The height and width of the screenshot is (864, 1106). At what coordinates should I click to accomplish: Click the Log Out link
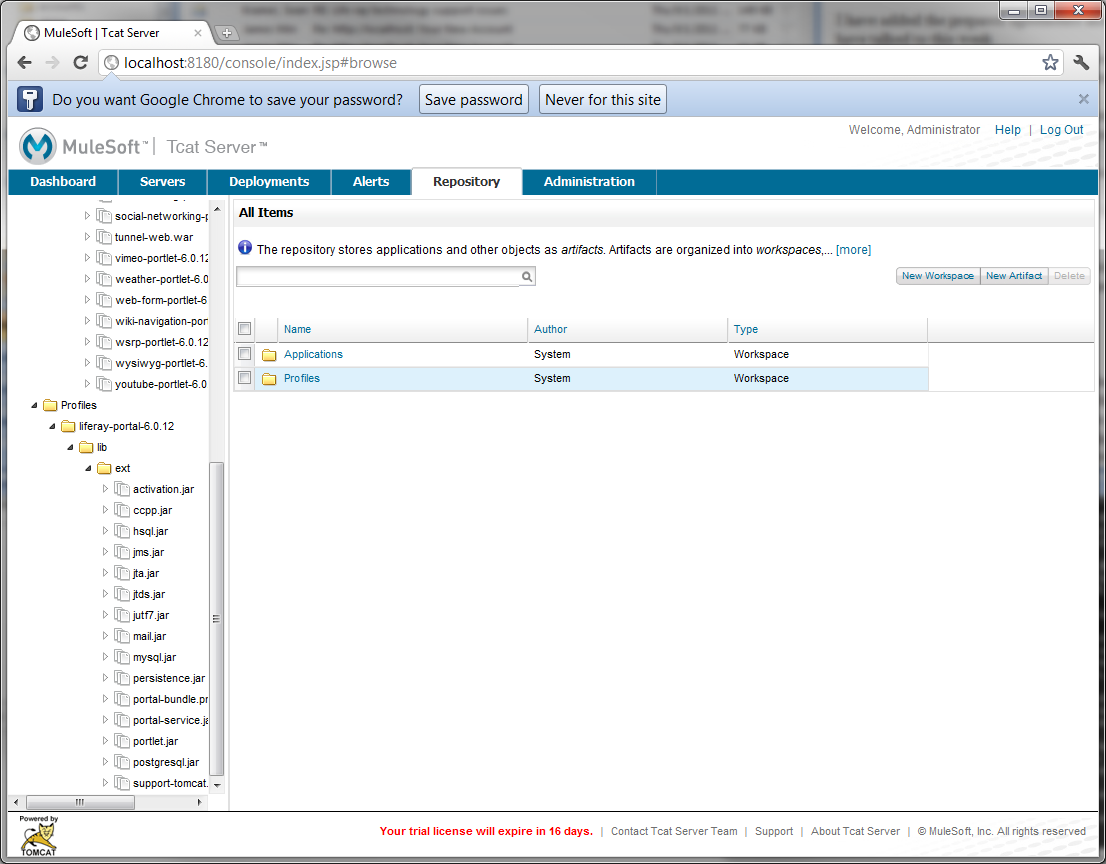pyautogui.click(x=1062, y=130)
